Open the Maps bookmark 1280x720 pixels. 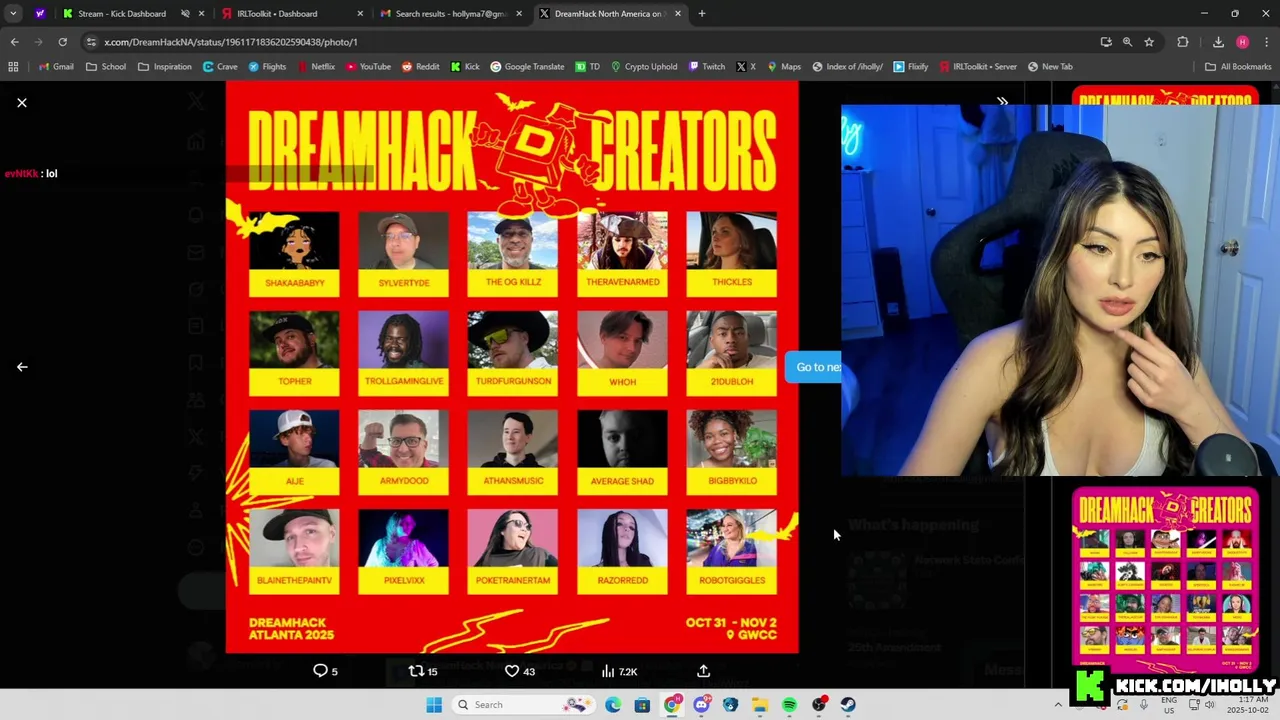tap(783, 67)
